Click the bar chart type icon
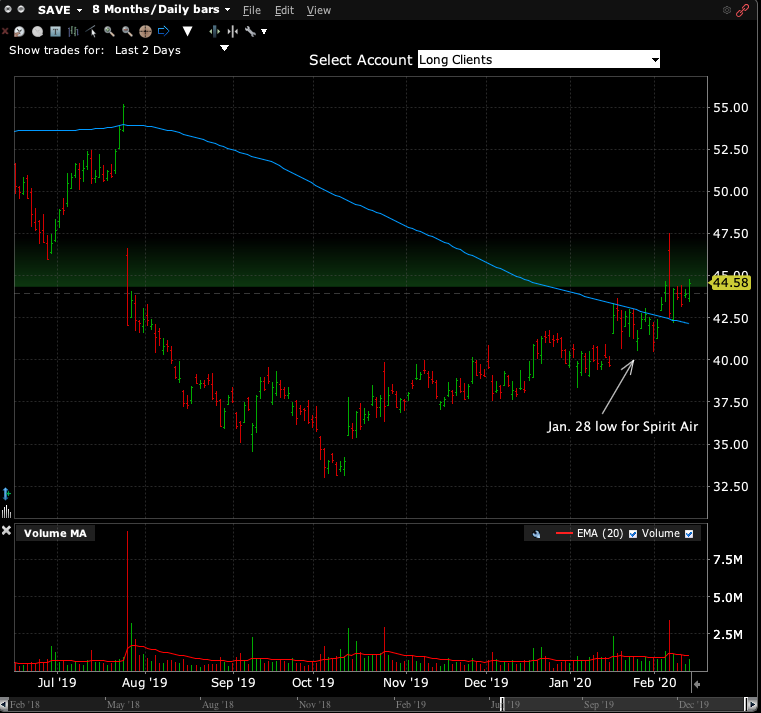761x713 pixels. coord(73,32)
